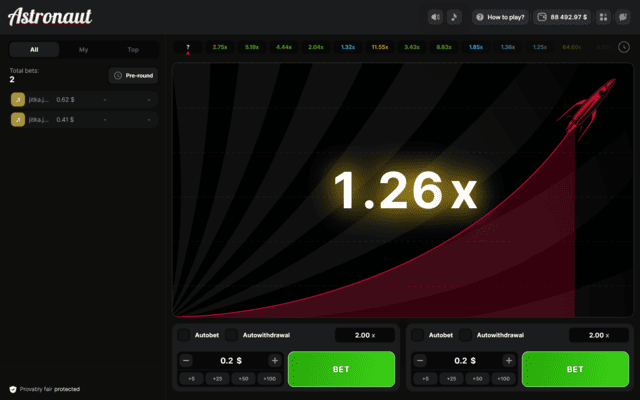Enable Autobet in left bet panel
This screenshot has width=640, height=400.
click(x=184, y=335)
